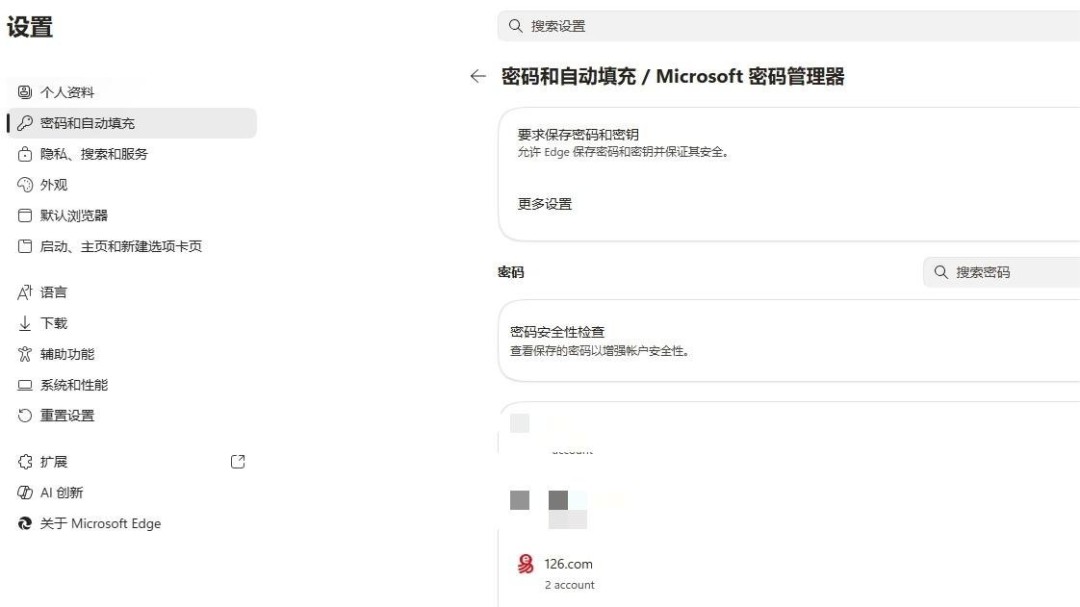Viewport: 1080px width, 607px height.
Task: Click the red 126.com site icon
Action: click(526, 564)
